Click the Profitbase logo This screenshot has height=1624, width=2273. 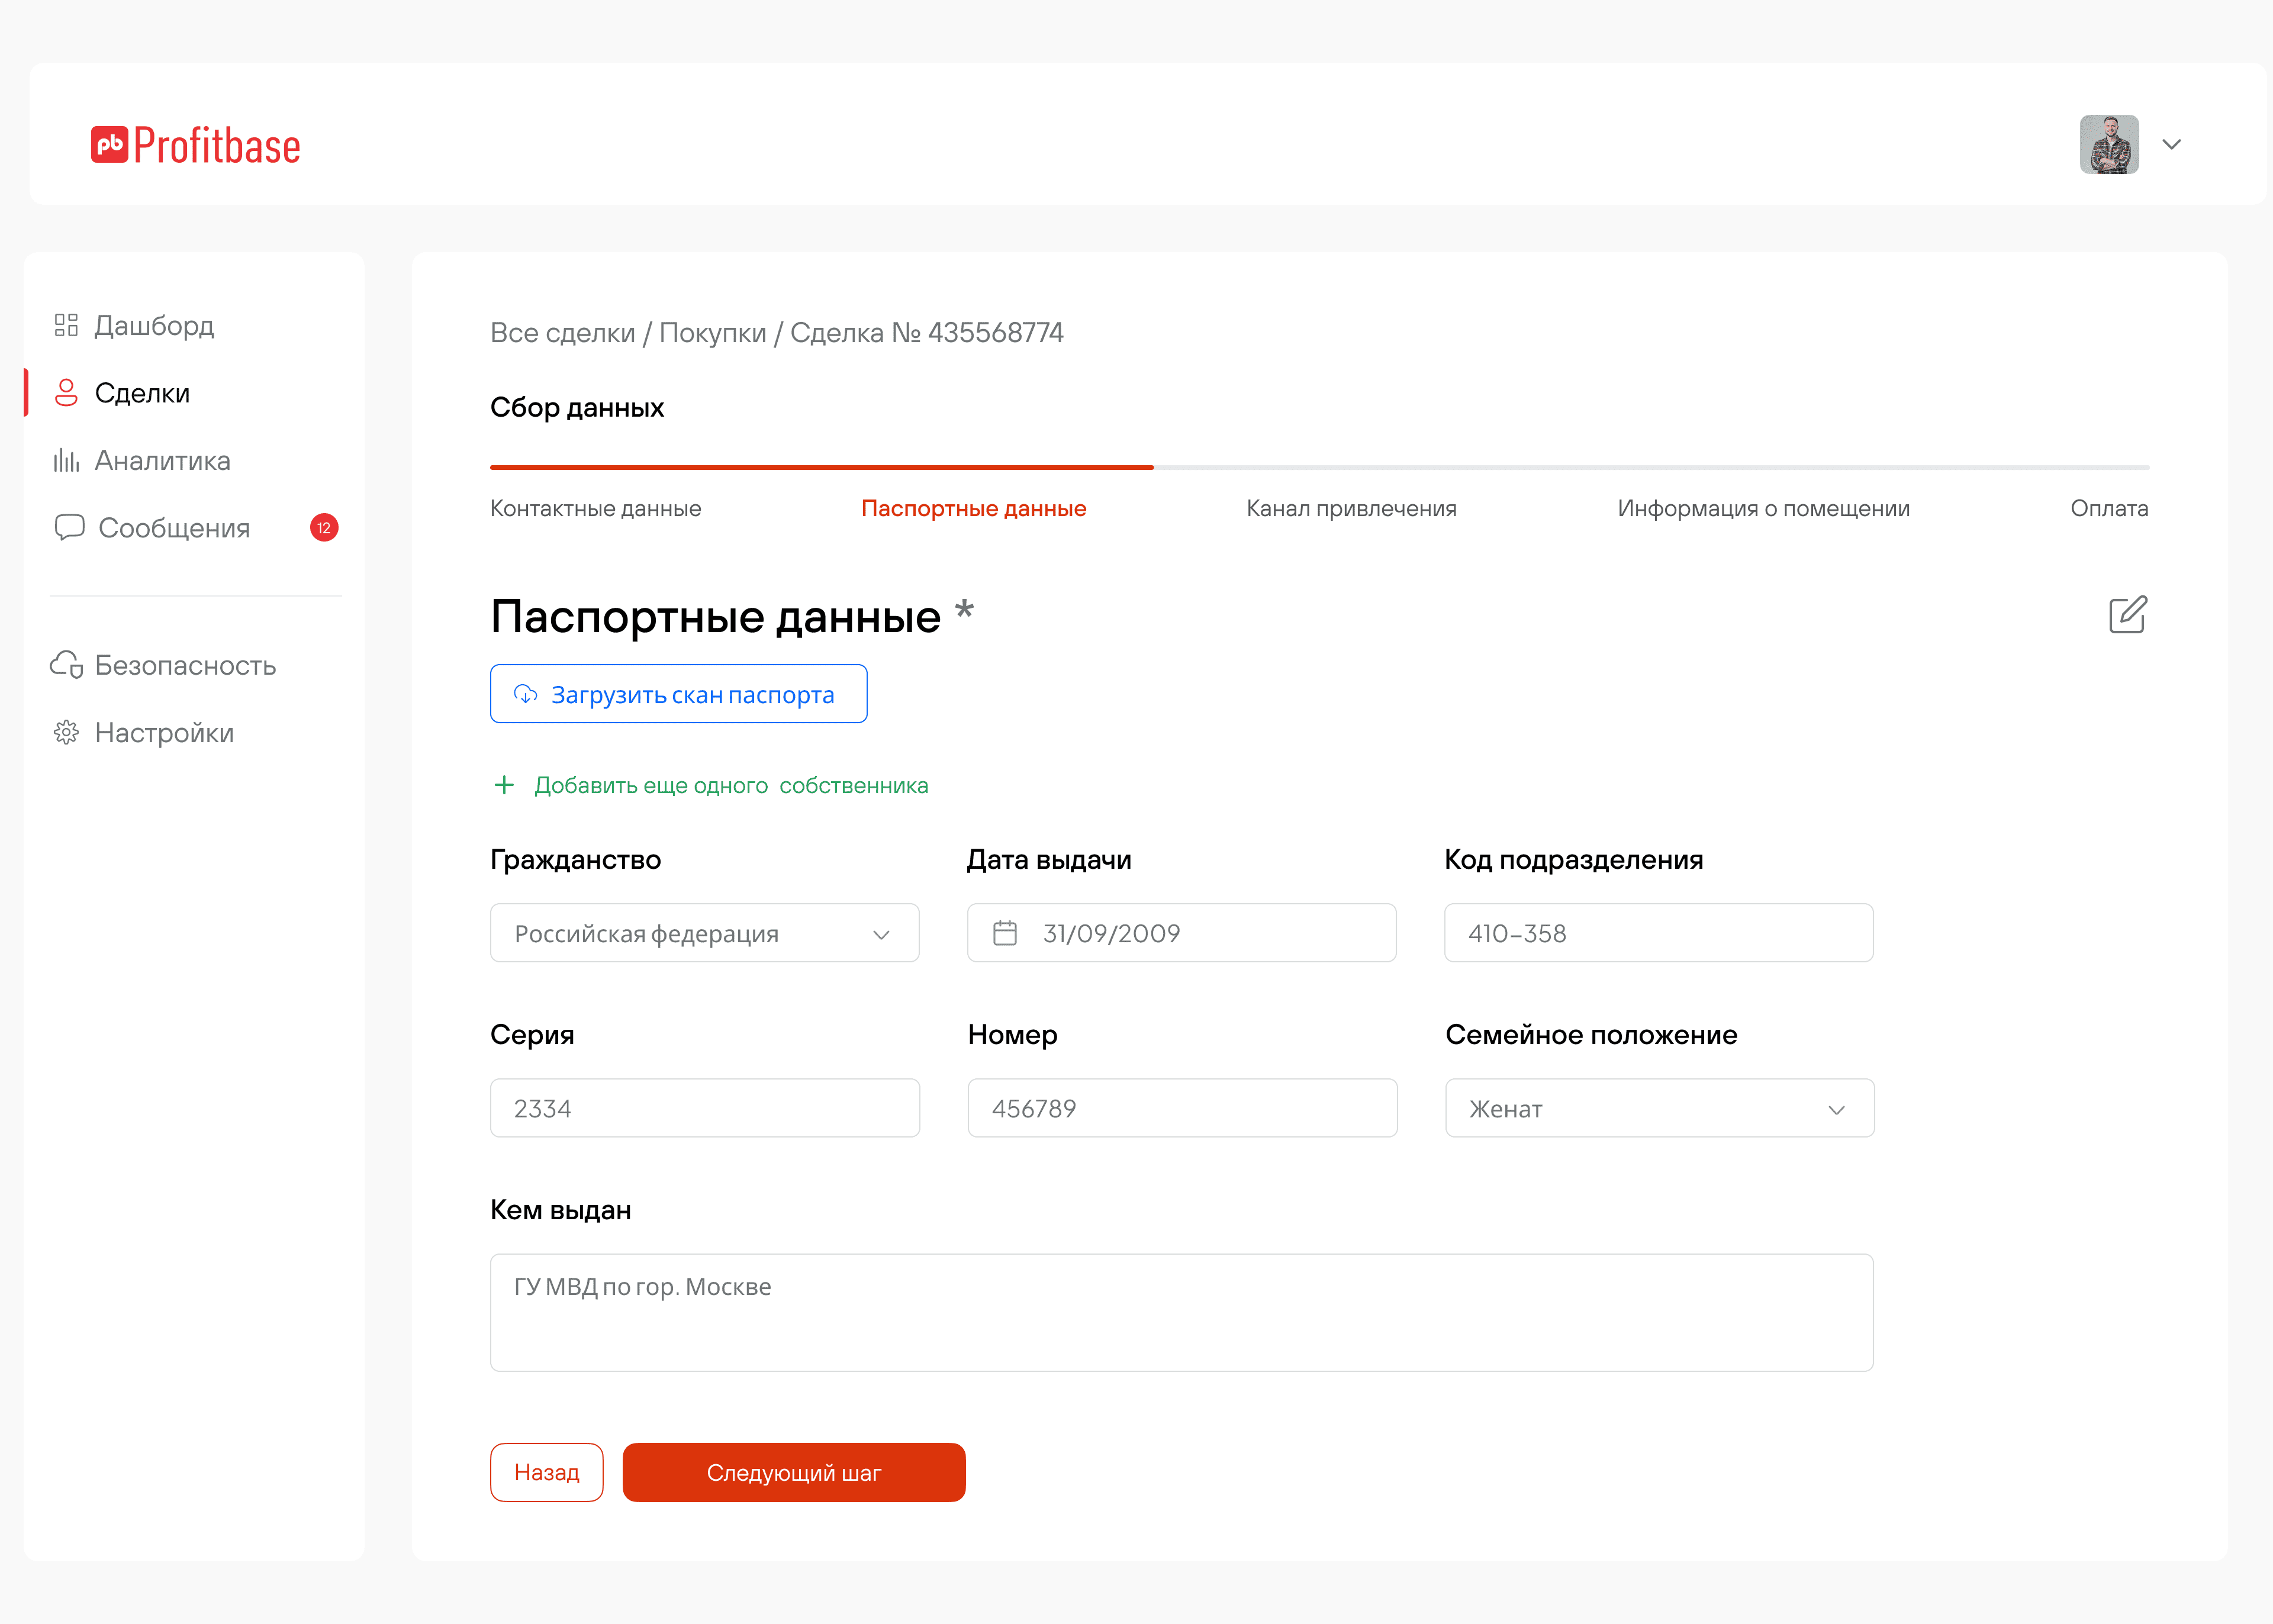(x=196, y=146)
